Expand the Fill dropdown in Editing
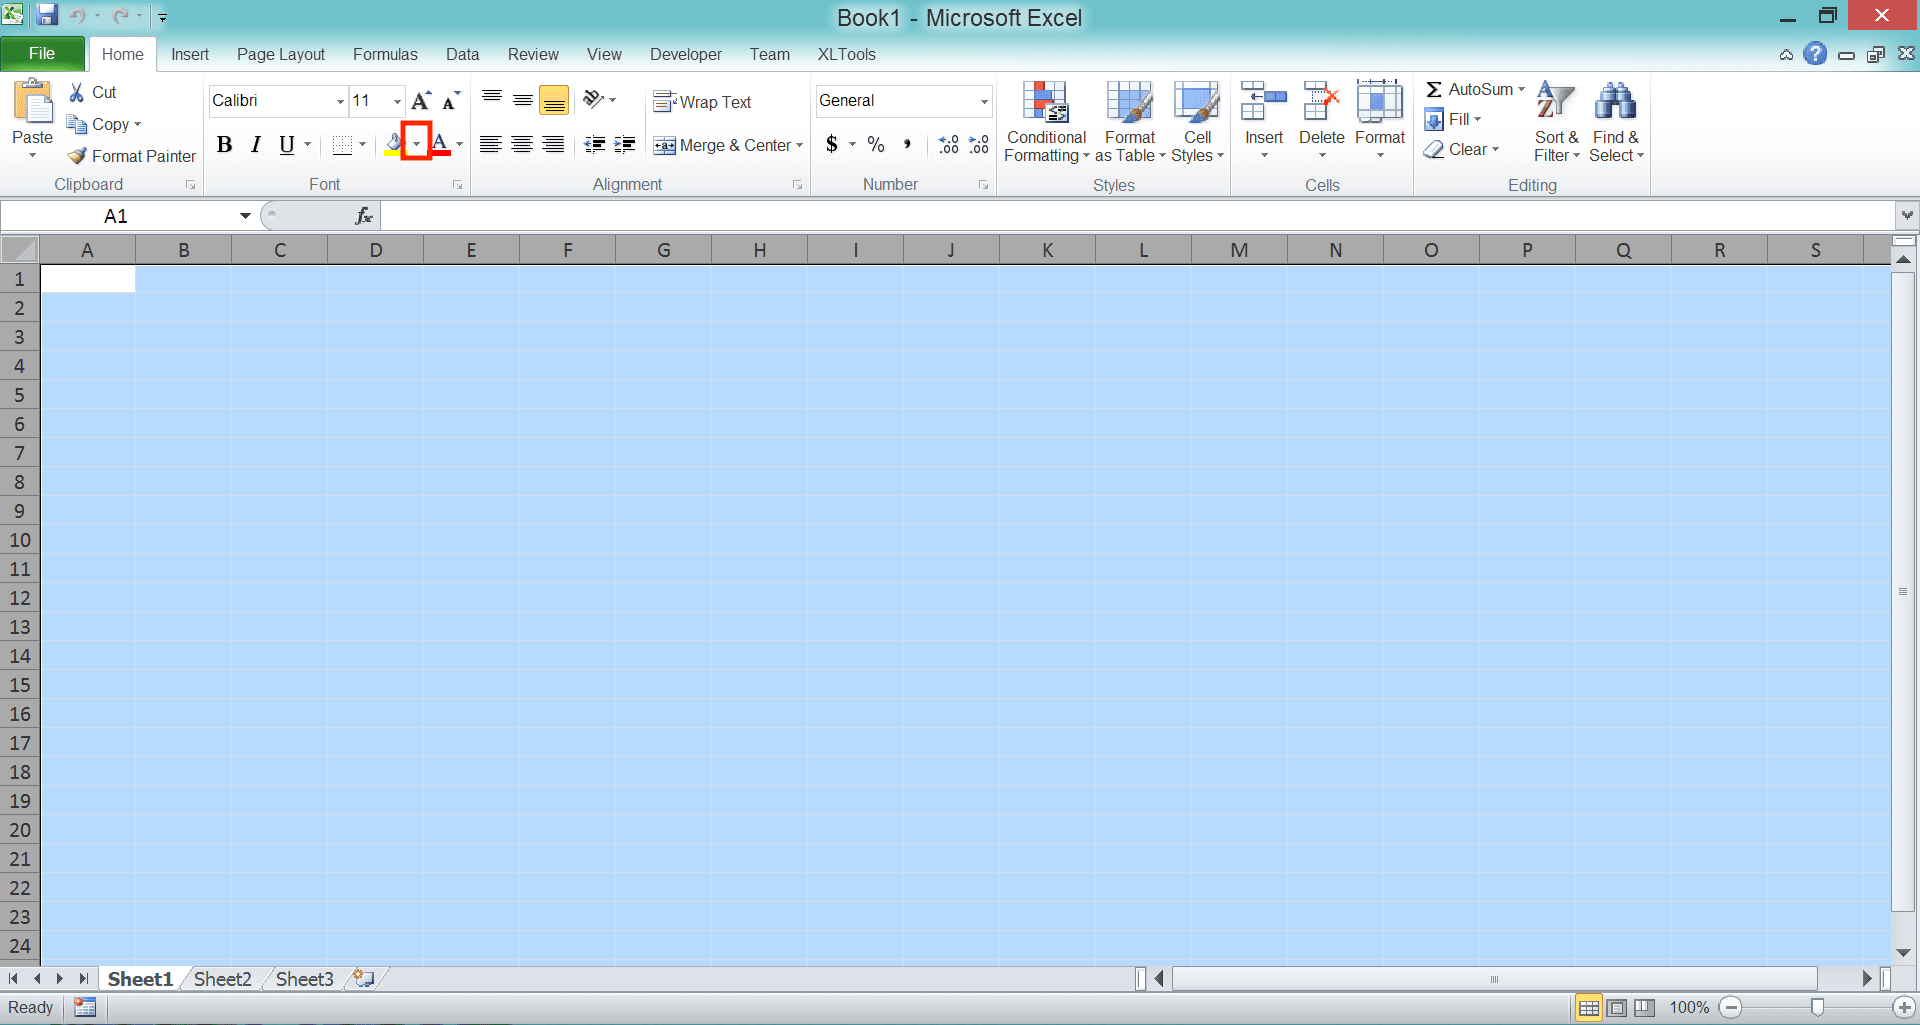 pos(1478,120)
